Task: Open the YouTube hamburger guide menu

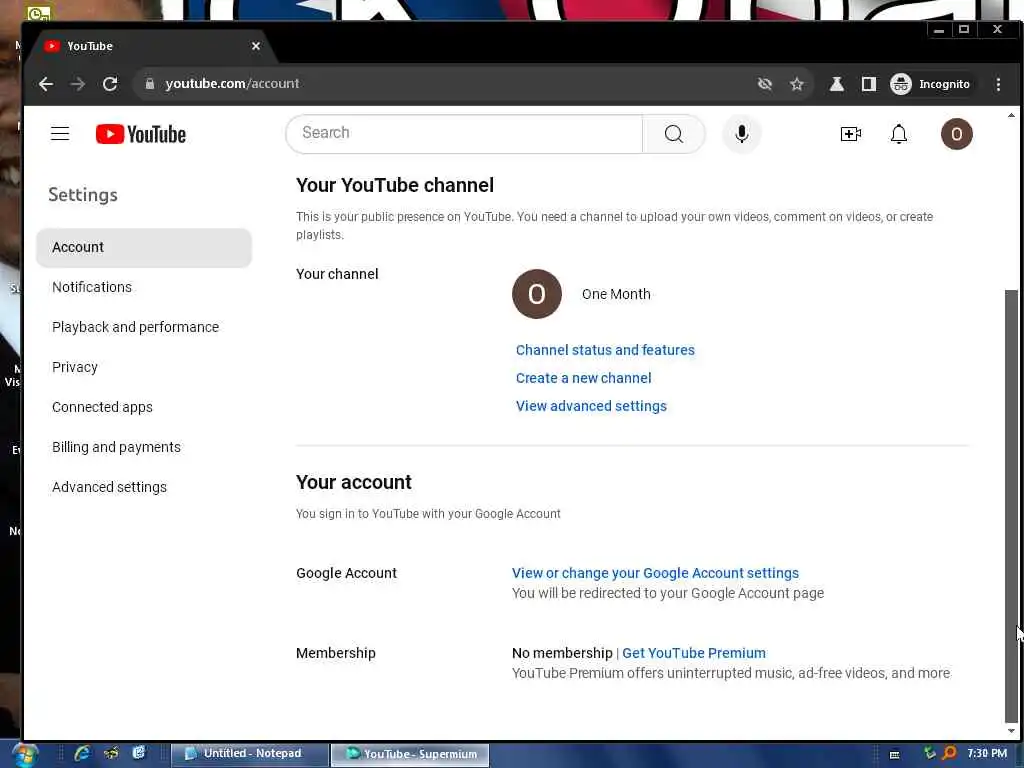Action: coord(60,134)
